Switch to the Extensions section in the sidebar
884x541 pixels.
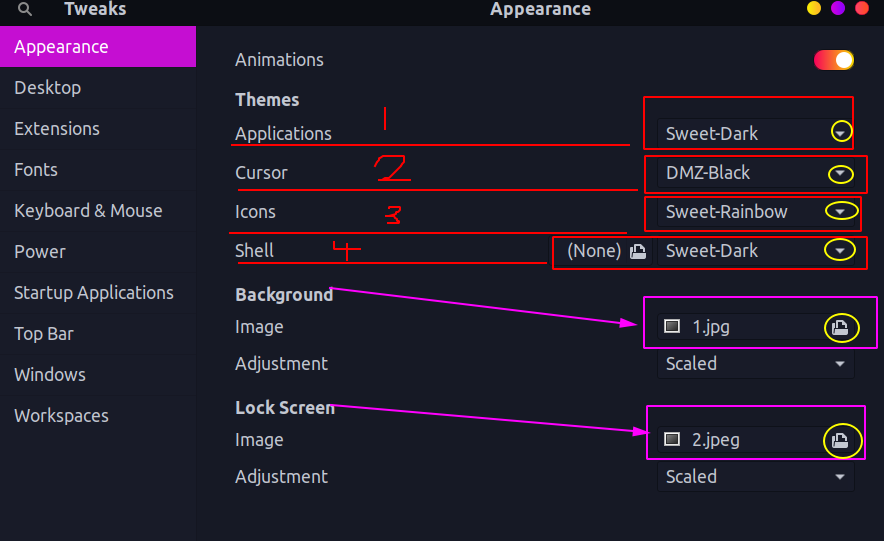(57, 129)
